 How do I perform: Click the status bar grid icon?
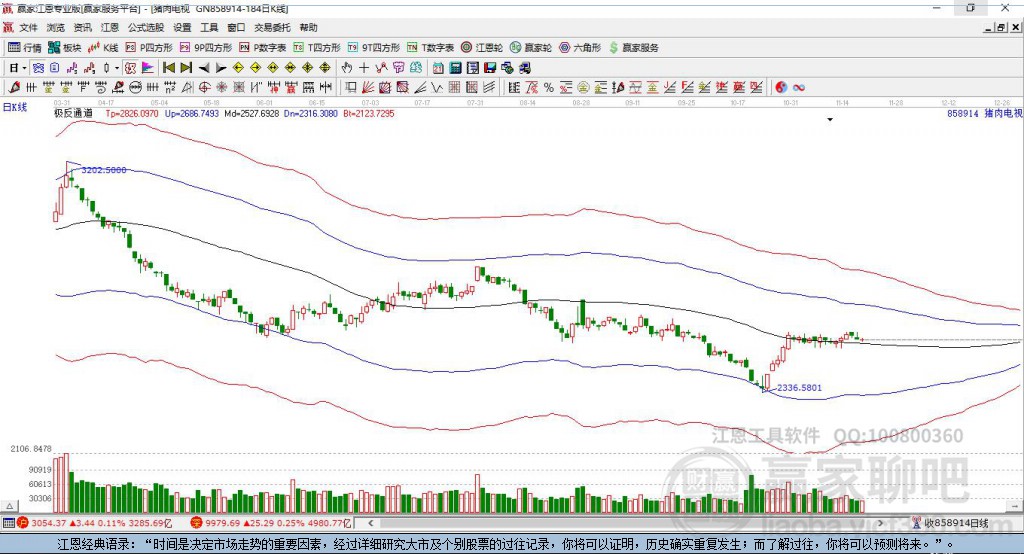click(8, 523)
